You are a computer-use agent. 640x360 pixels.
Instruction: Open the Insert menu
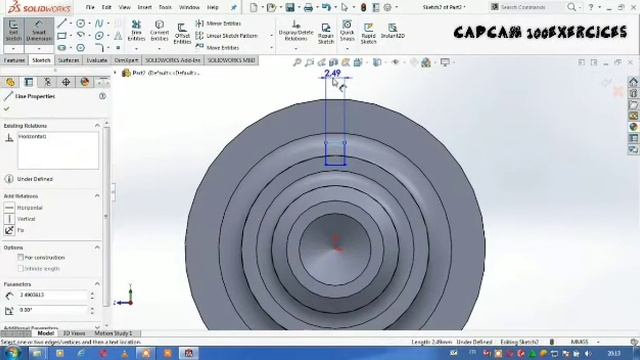click(144, 7)
